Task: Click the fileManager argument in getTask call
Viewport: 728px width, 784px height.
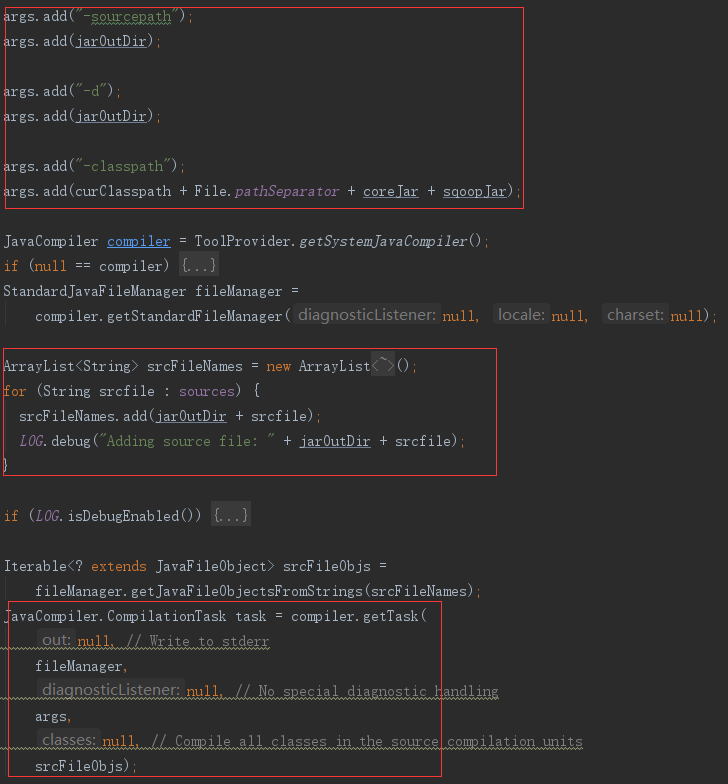Action: tap(79, 666)
